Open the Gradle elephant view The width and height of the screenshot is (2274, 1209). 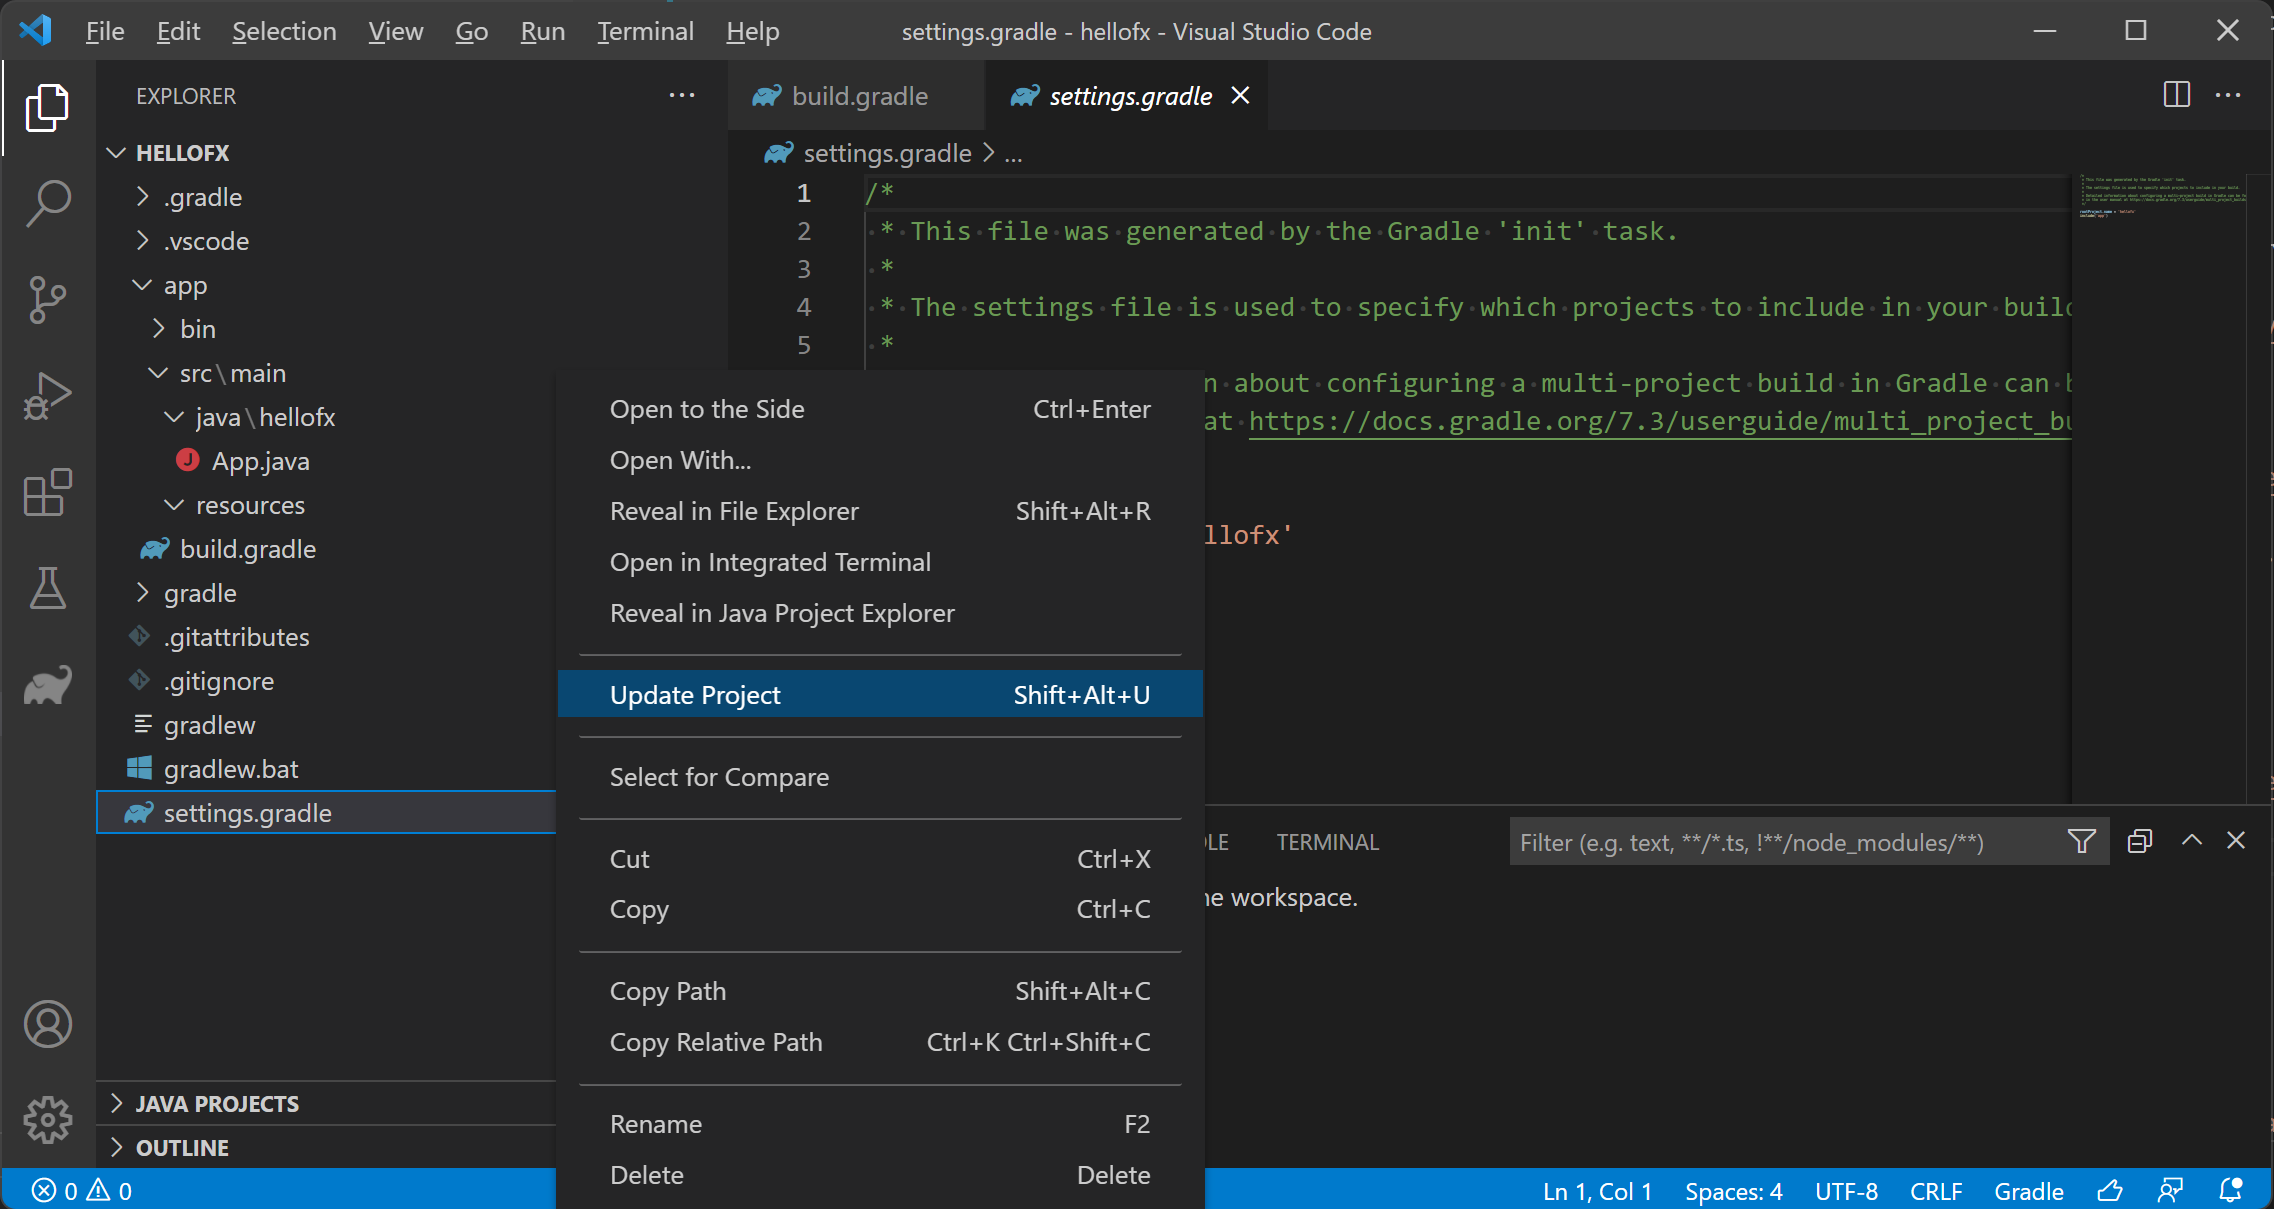(x=47, y=686)
